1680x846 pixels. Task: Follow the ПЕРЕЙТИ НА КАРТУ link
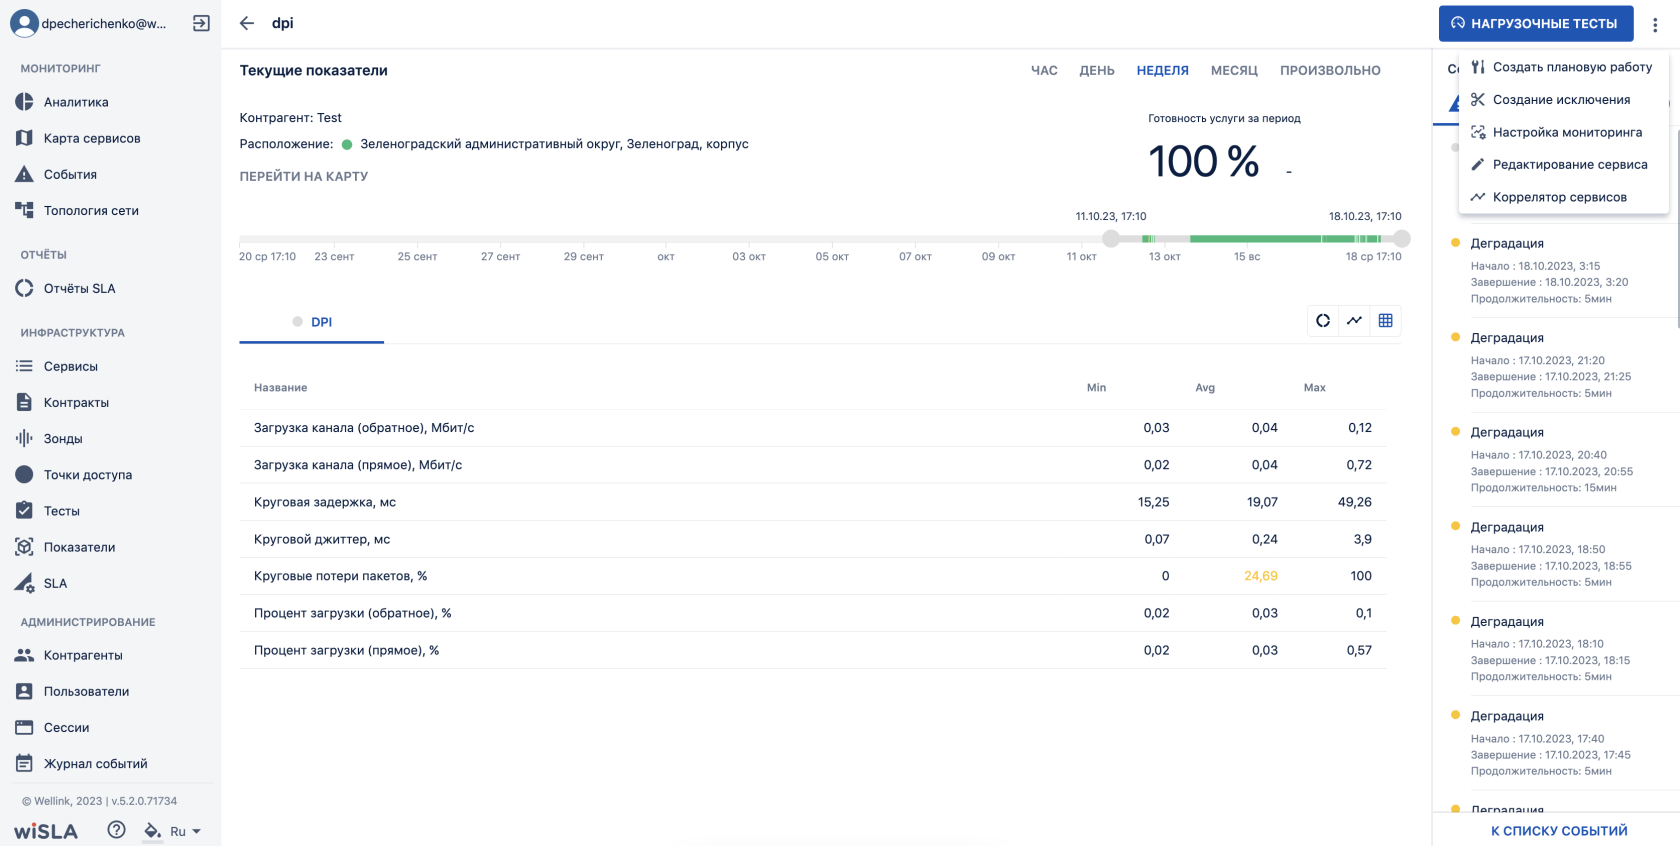pos(304,176)
